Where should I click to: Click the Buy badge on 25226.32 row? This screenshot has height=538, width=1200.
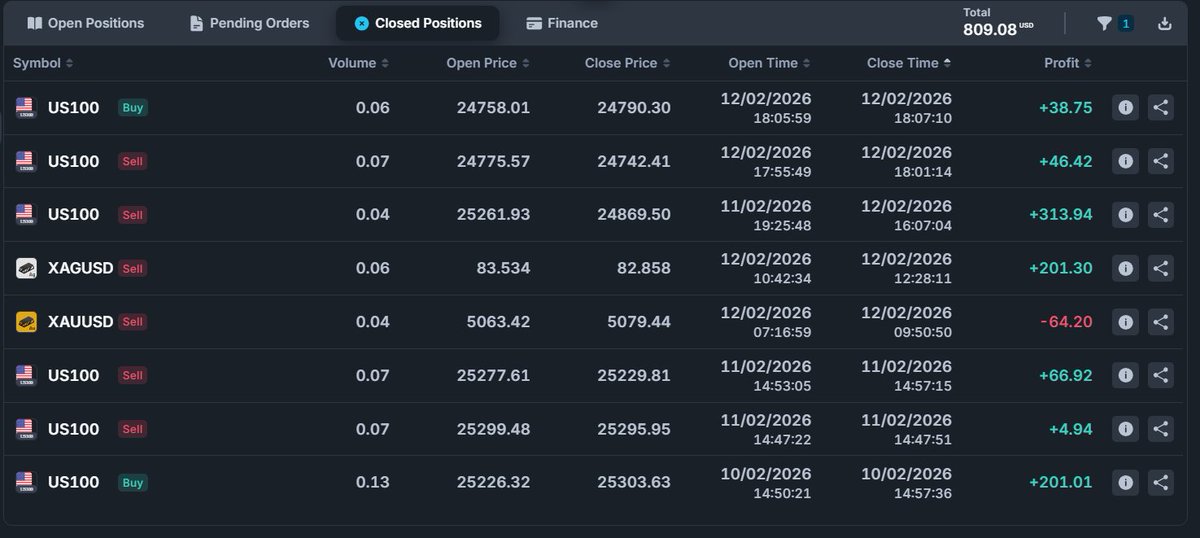point(132,482)
